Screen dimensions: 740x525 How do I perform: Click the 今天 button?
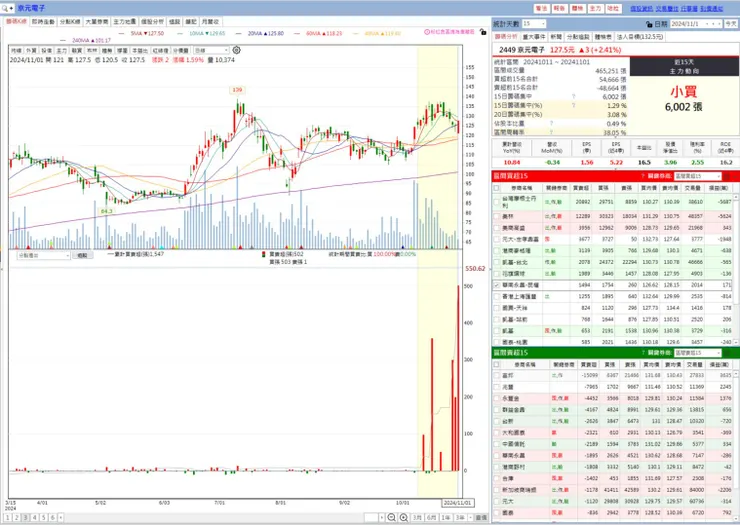point(731,24)
